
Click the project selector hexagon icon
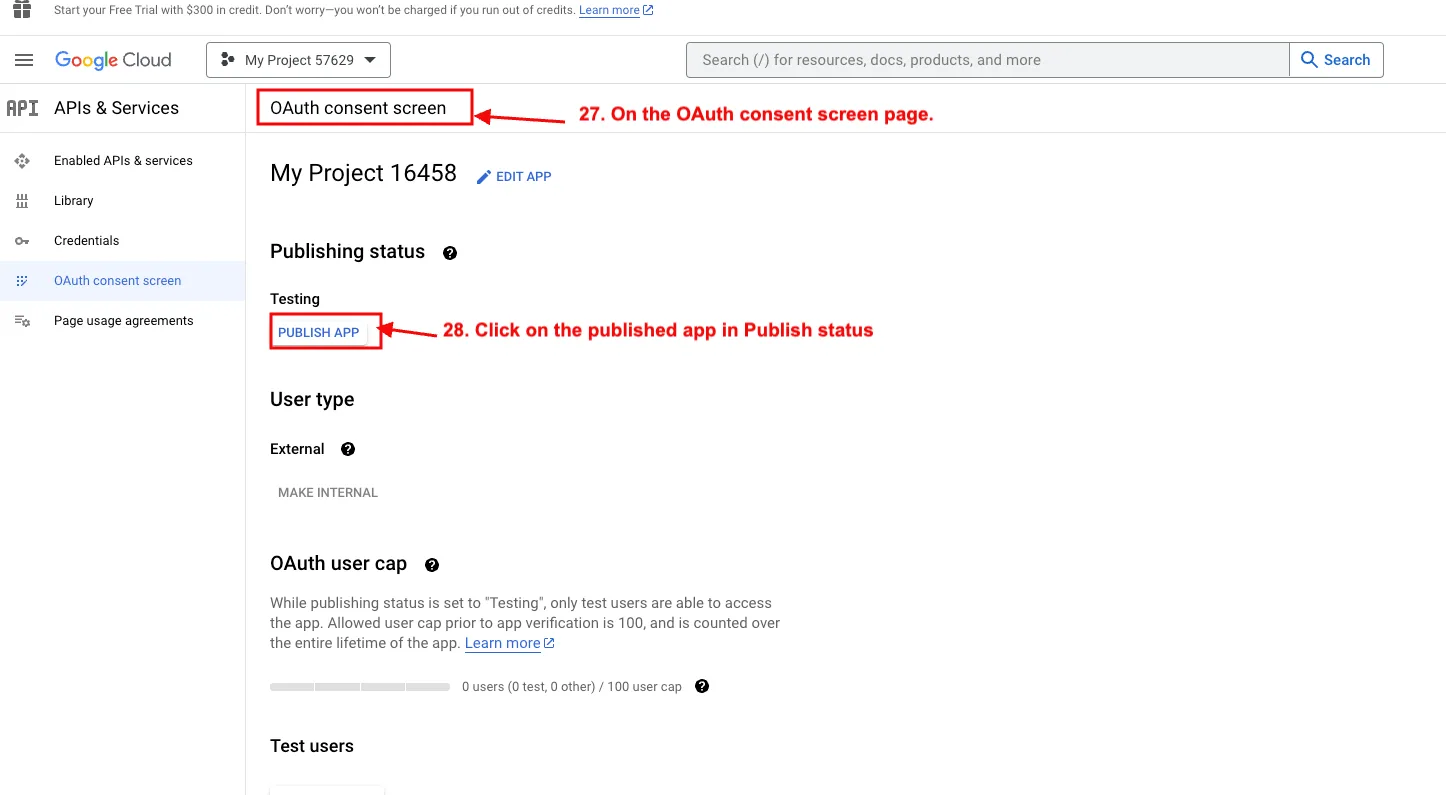228,60
